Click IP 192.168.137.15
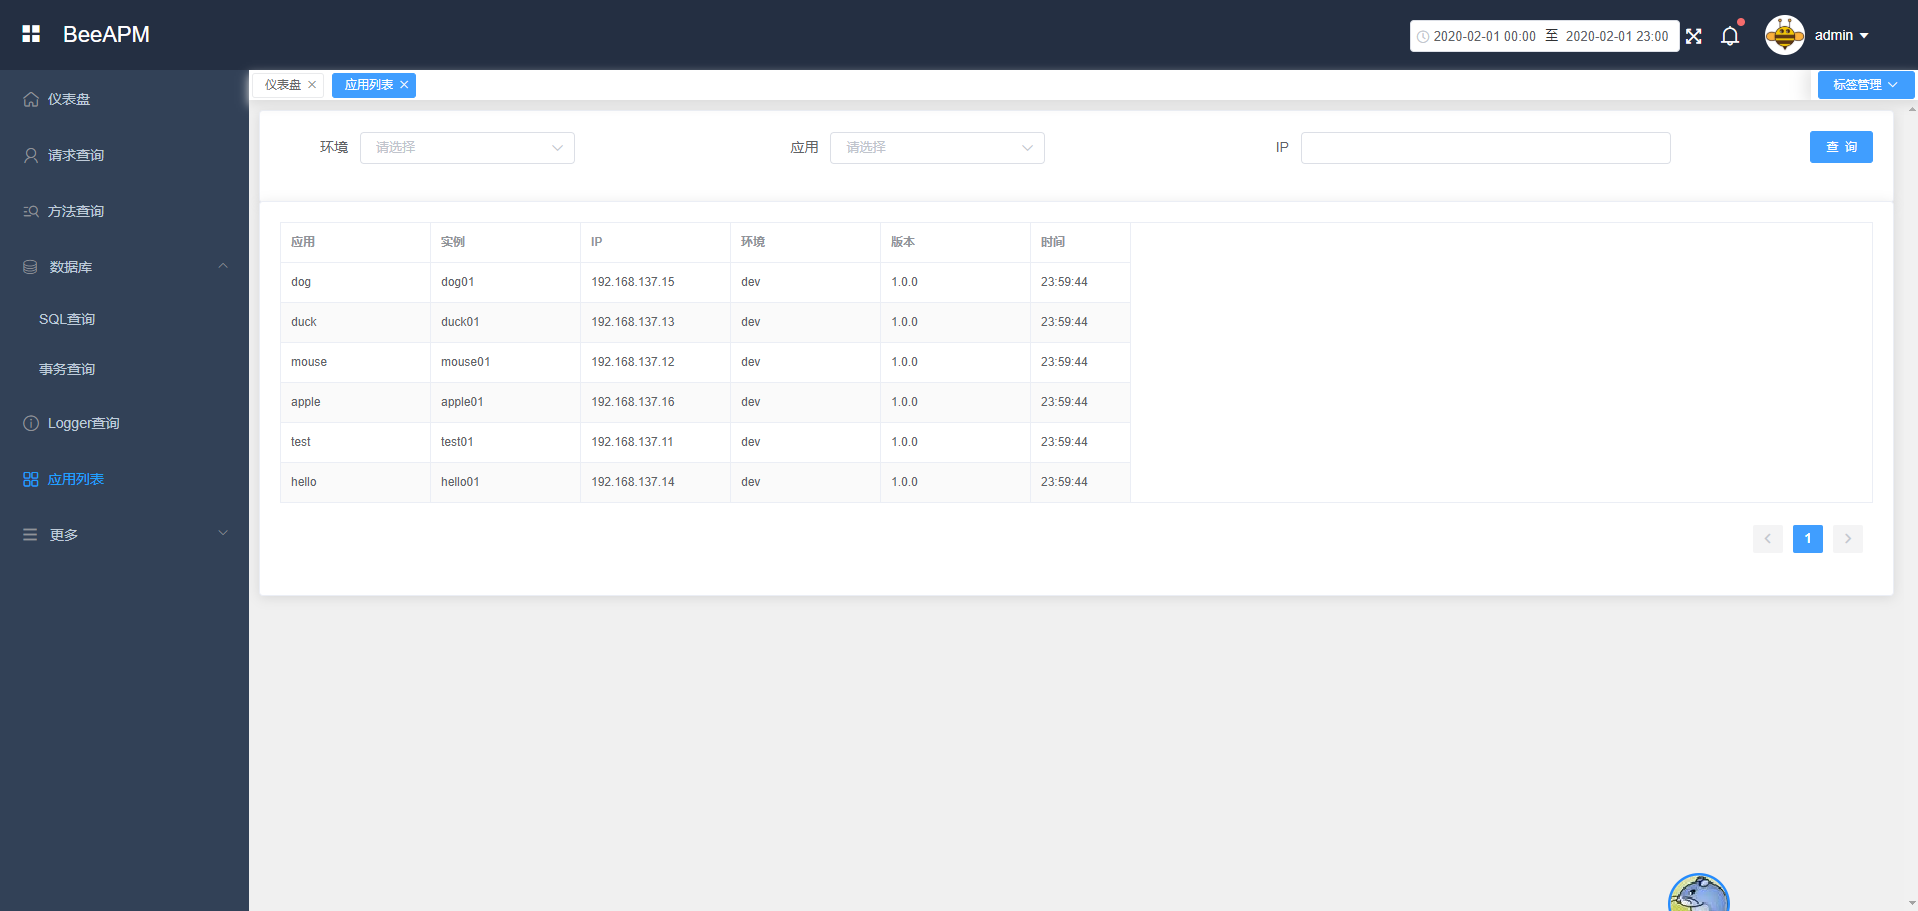The width and height of the screenshot is (1918, 911). tap(633, 282)
